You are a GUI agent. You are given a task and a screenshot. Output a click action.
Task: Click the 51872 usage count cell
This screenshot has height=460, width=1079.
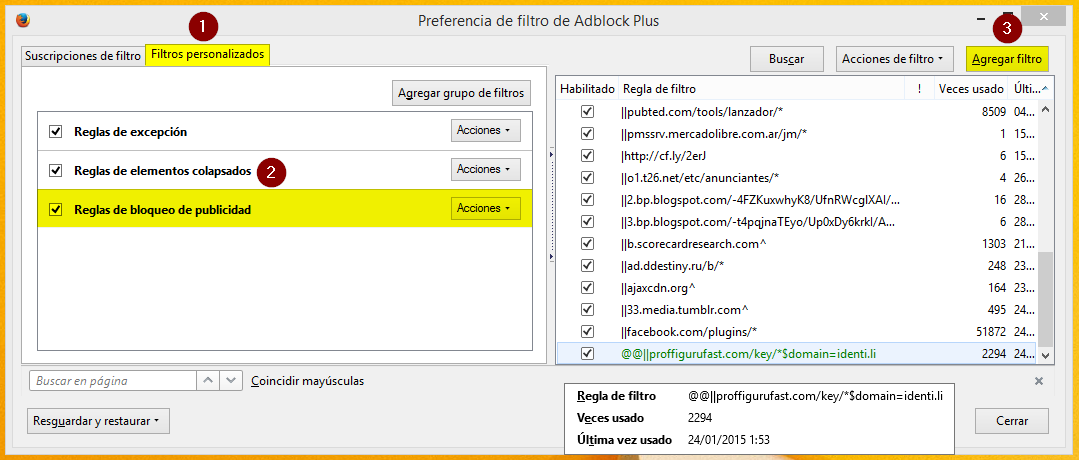coord(992,331)
